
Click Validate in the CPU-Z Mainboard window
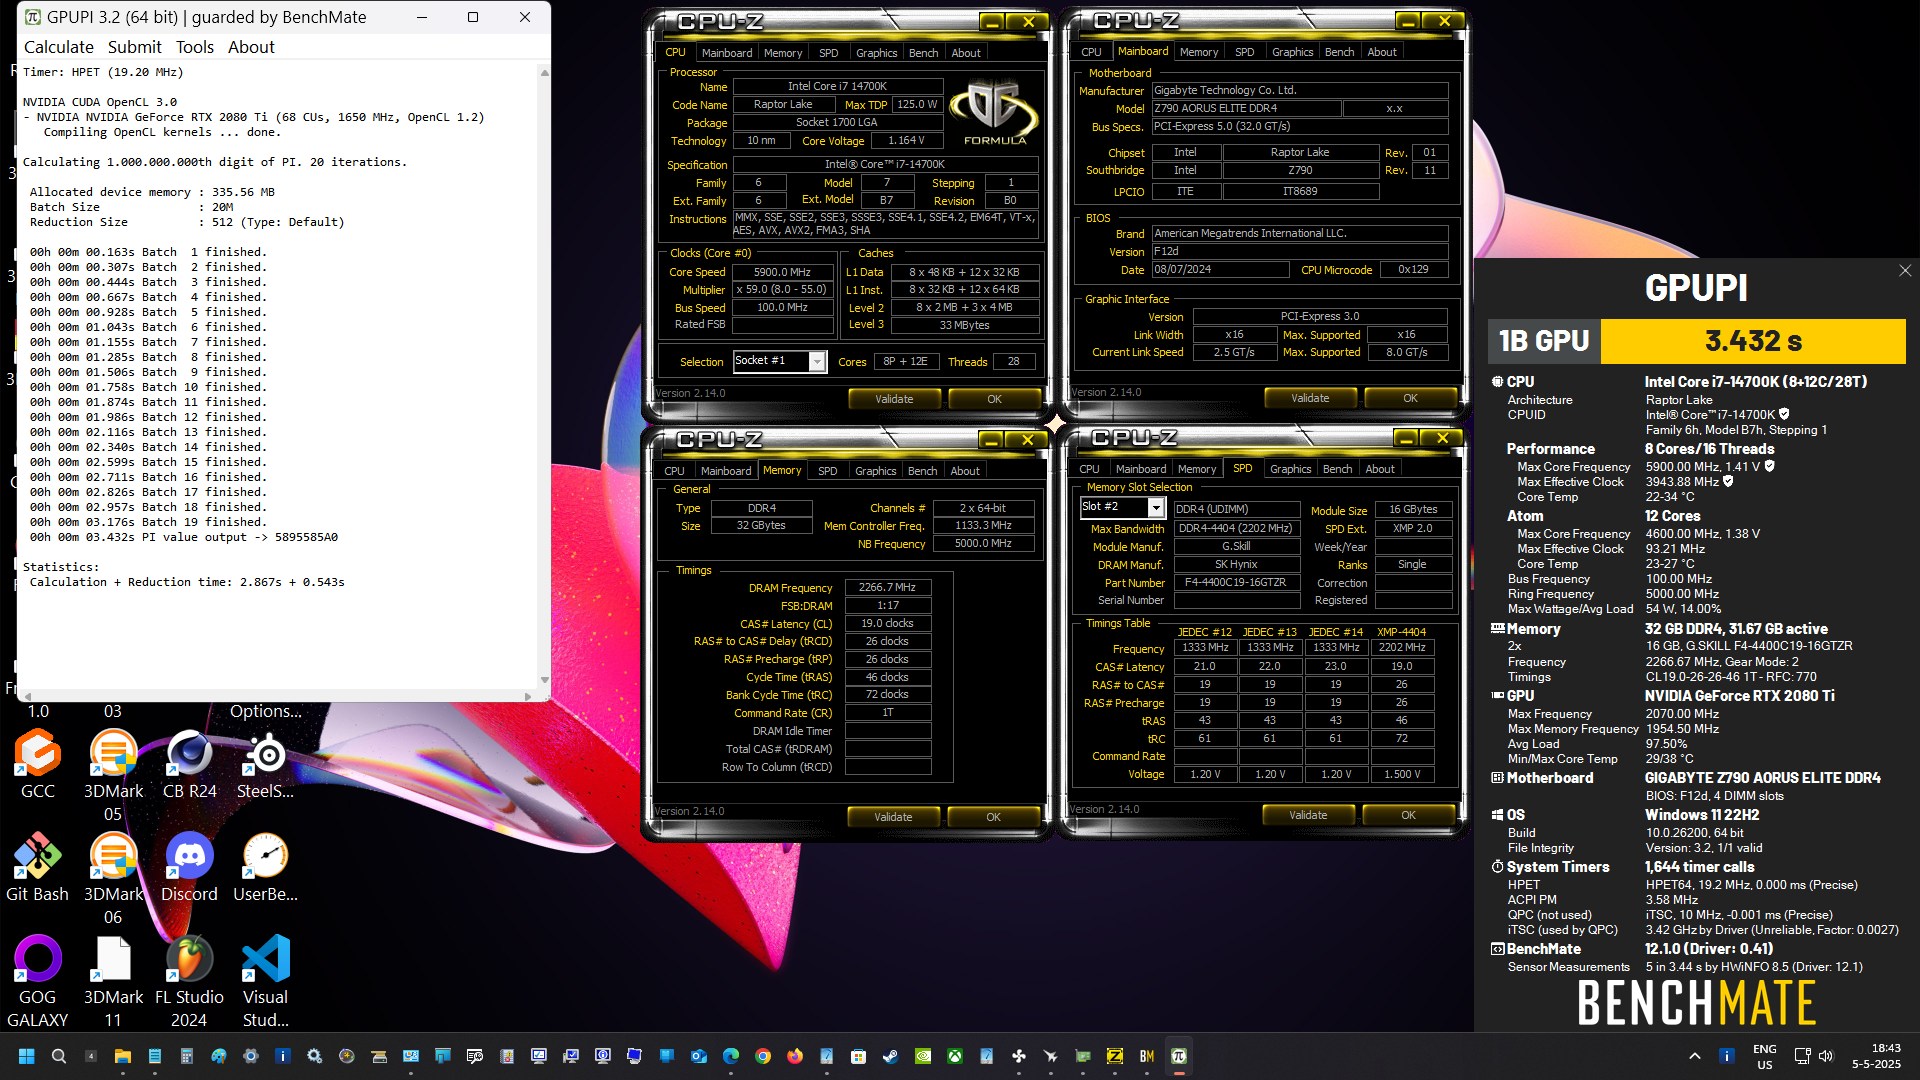pos(1310,398)
